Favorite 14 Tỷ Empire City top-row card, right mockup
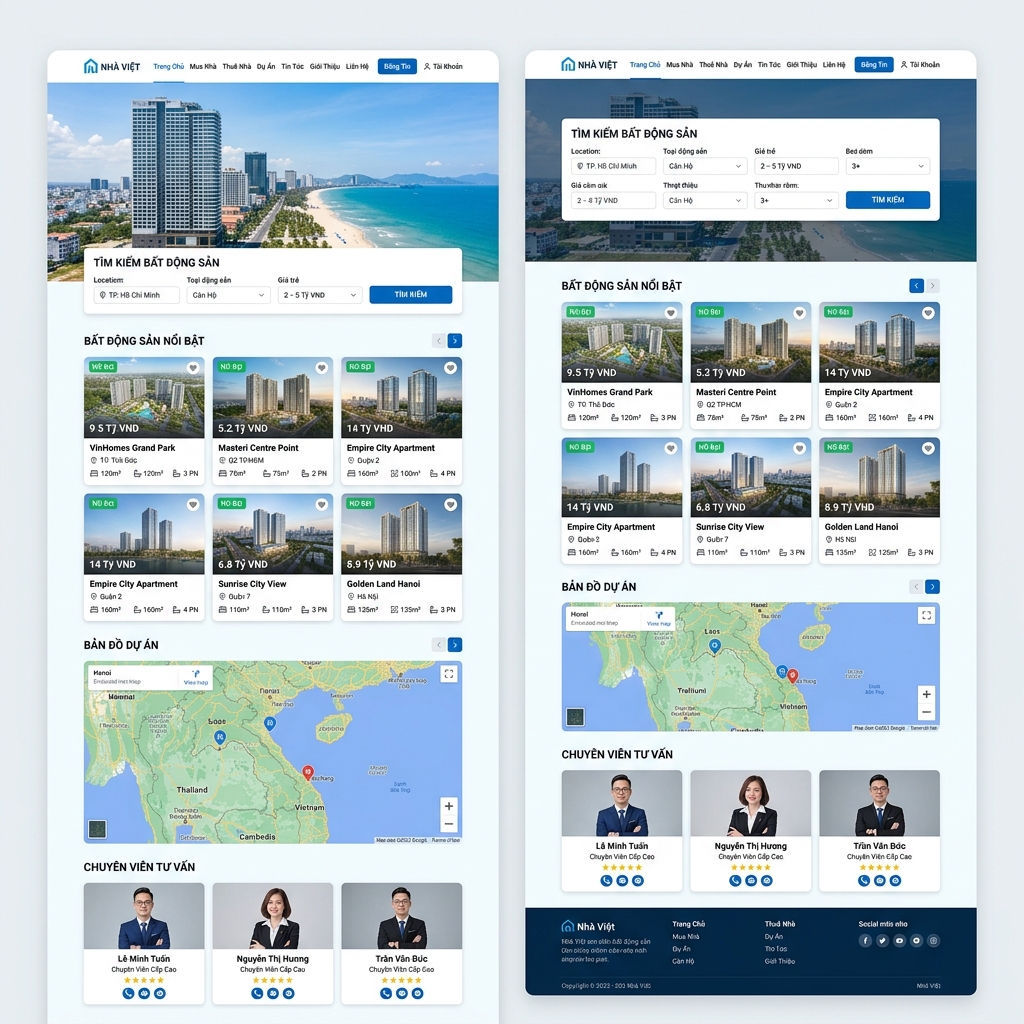The image size is (1024, 1024). 928,313
